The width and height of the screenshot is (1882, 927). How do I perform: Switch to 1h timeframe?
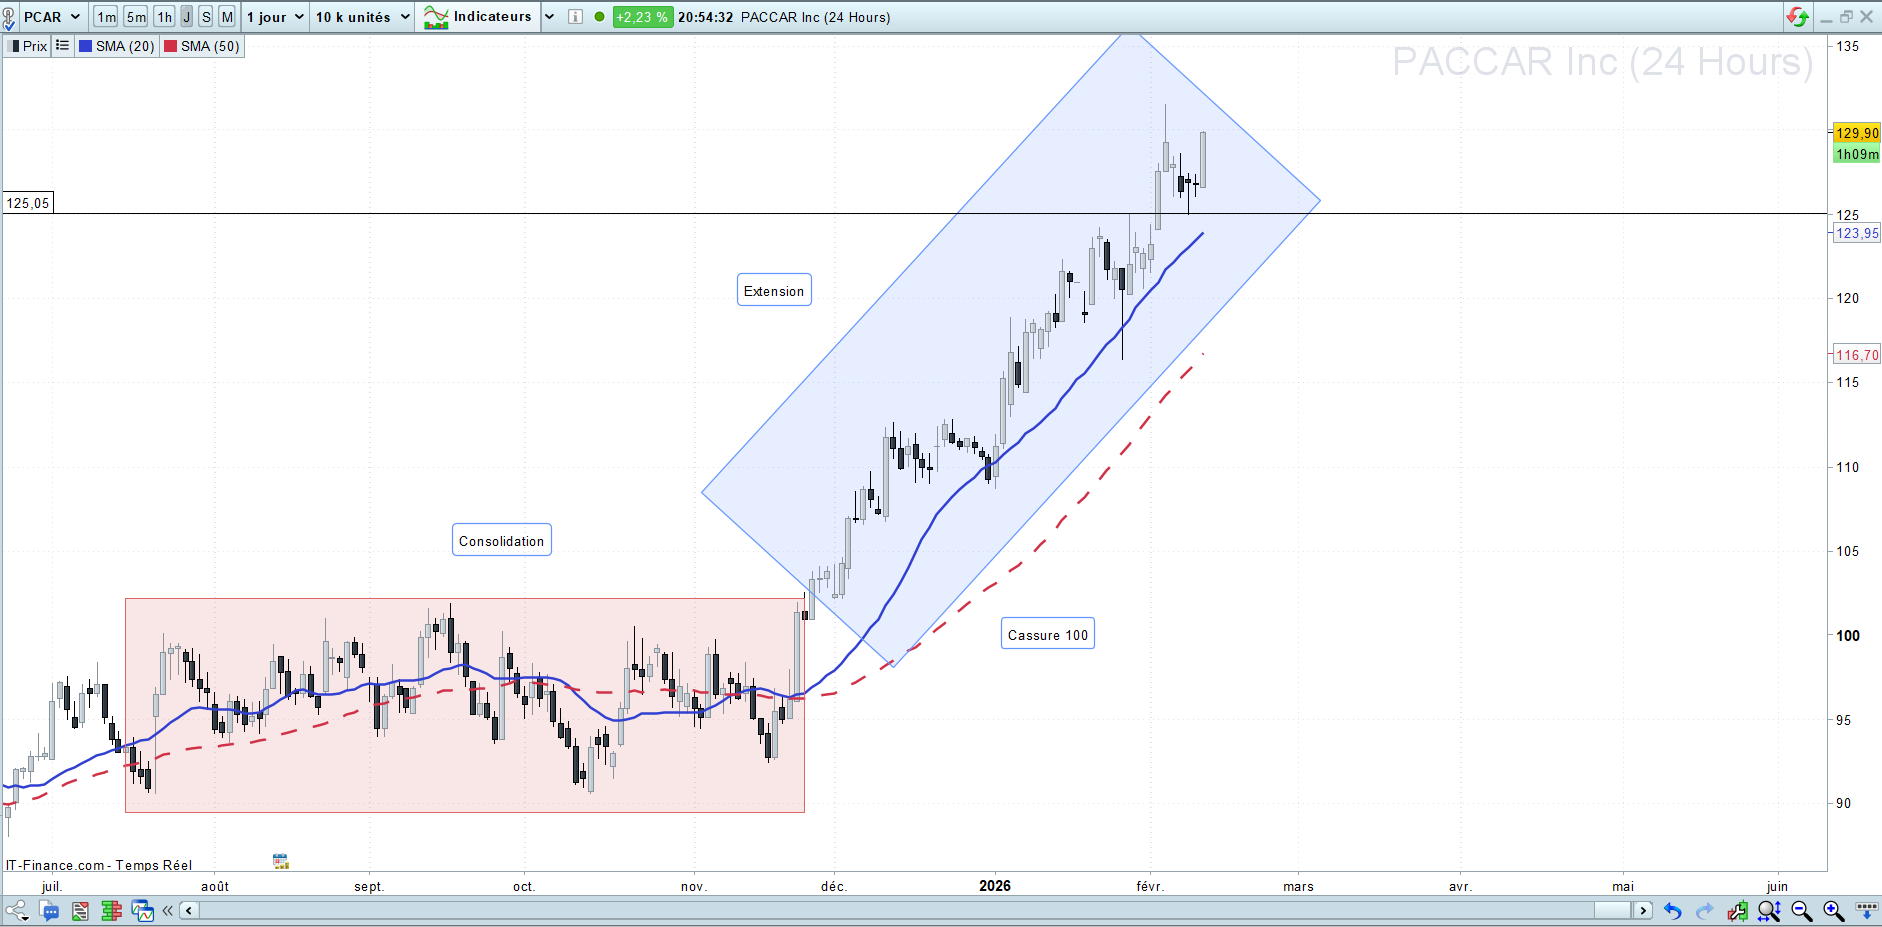(165, 17)
